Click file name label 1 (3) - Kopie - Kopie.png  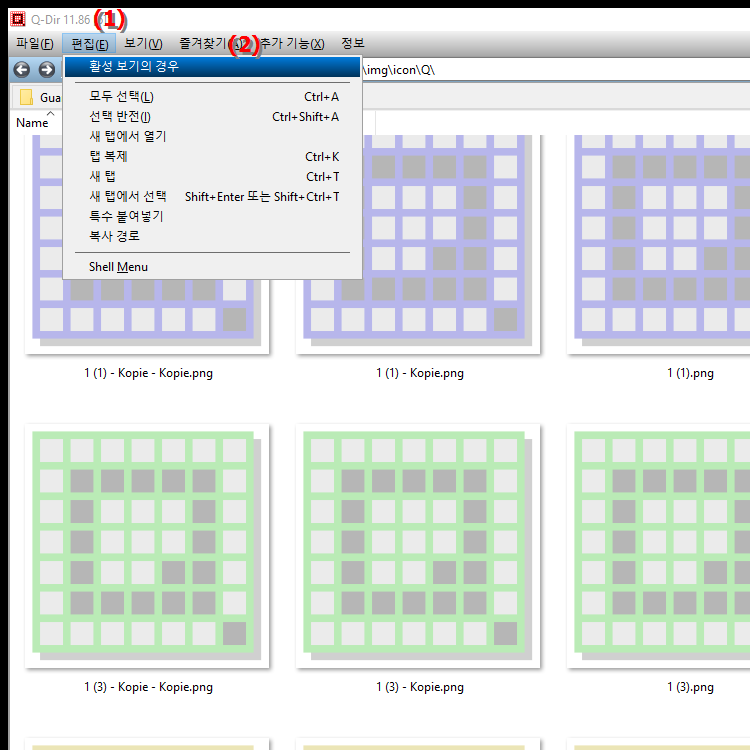(148, 687)
